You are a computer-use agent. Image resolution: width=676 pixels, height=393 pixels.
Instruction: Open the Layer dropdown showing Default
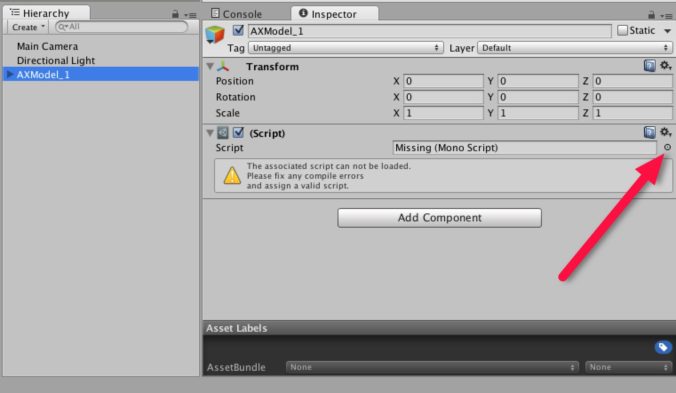click(x=574, y=48)
